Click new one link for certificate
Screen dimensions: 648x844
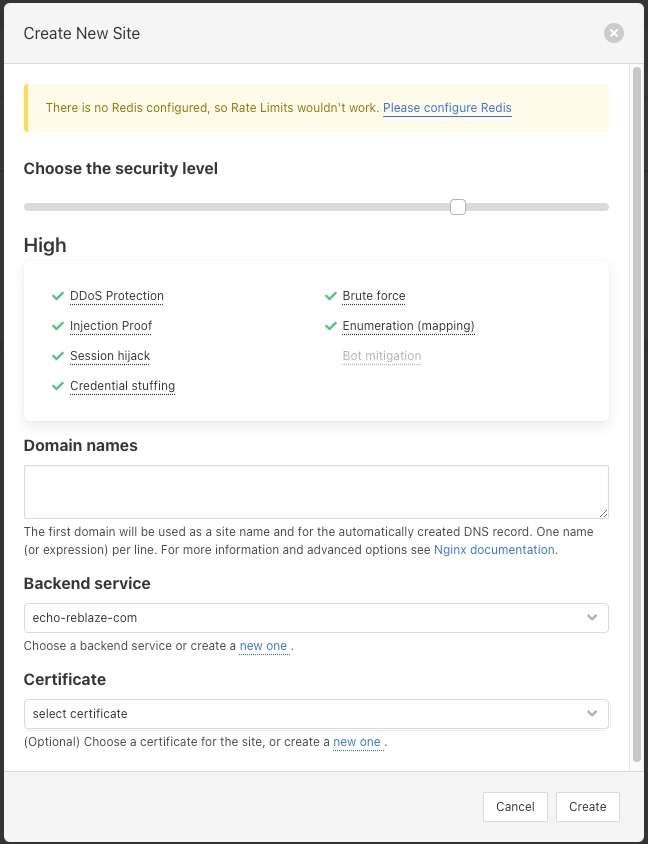tap(357, 742)
